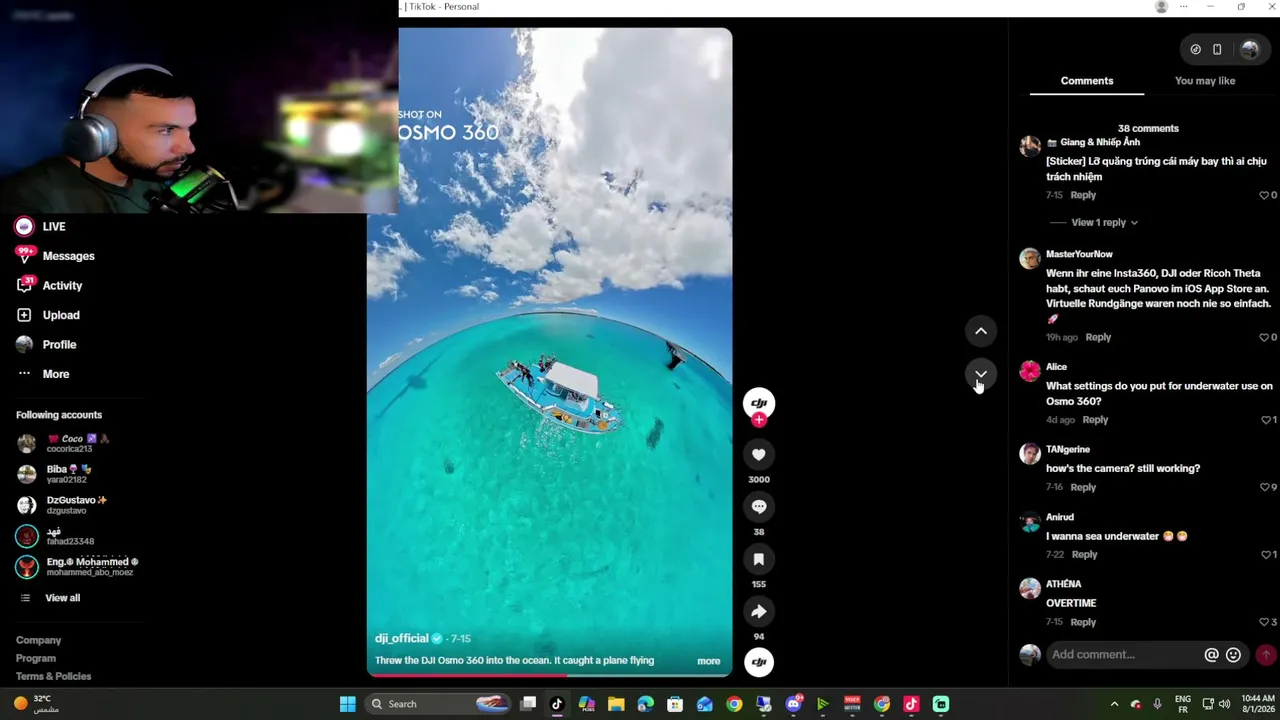This screenshot has height=720, width=1280.
Task: Open MasterYourNow's profile avatar
Action: [x=1030, y=259]
